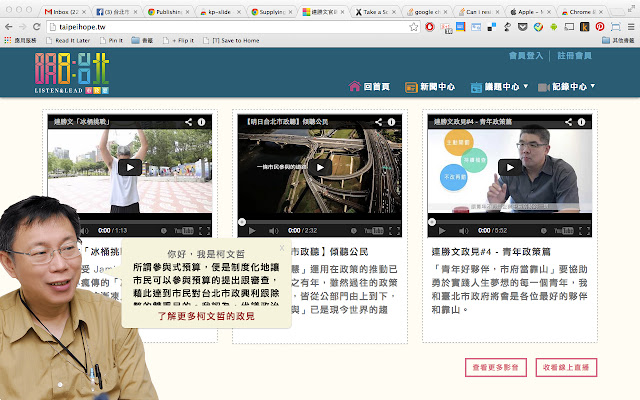The height and width of the screenshot is (400, 640).
Task: Click small play control of 明日台北市政廳 video
Action: tap(252, 231)
